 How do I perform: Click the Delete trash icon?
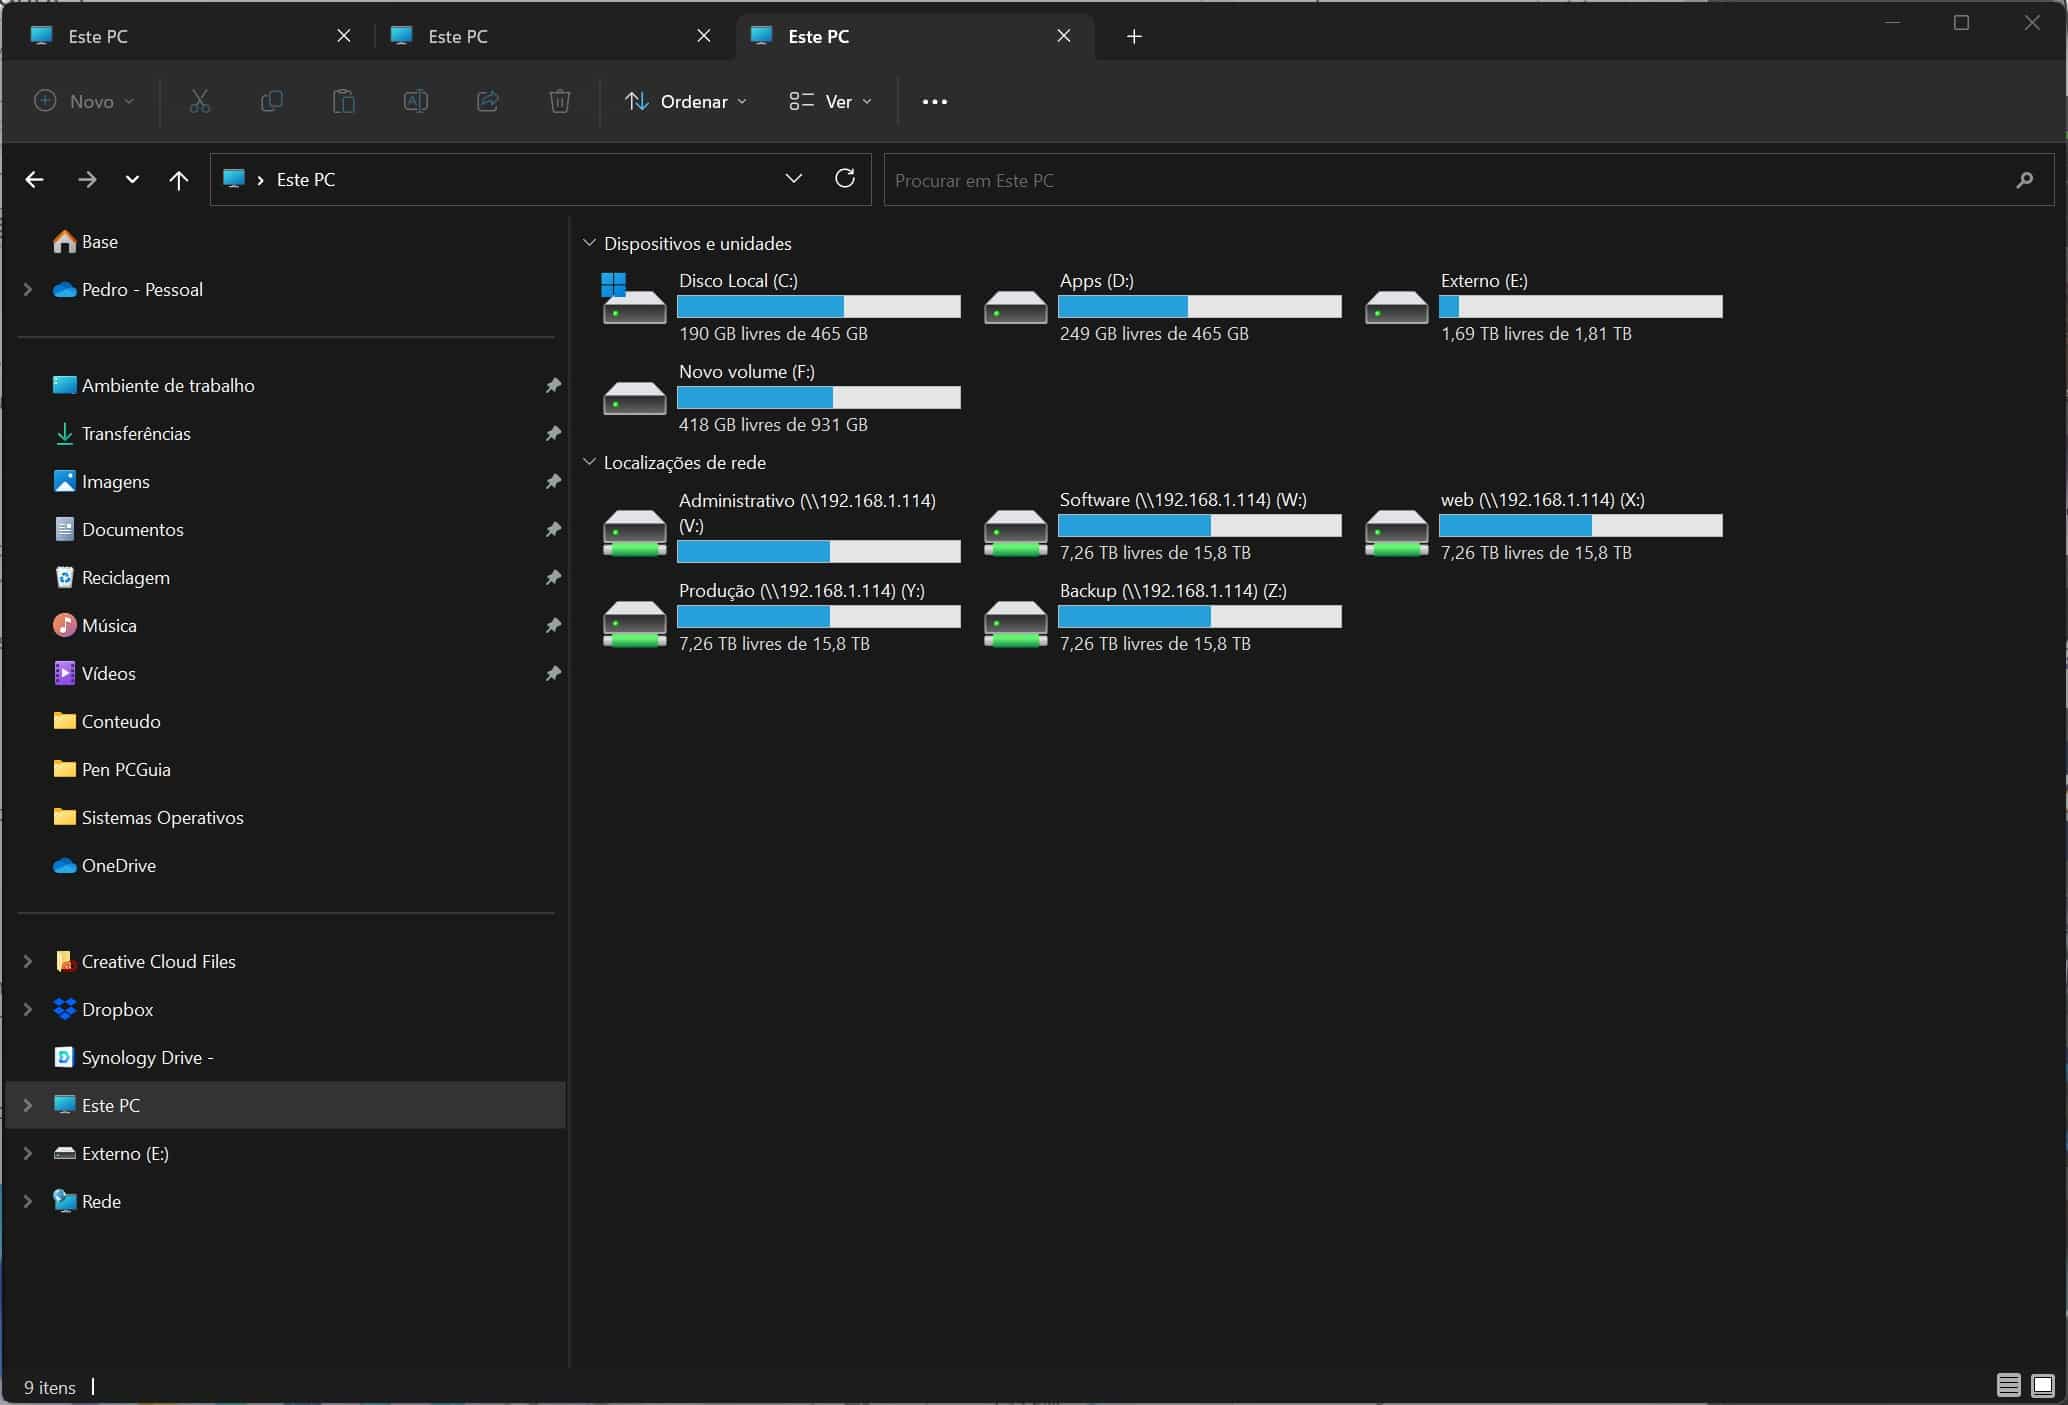[x=560, y=101]
